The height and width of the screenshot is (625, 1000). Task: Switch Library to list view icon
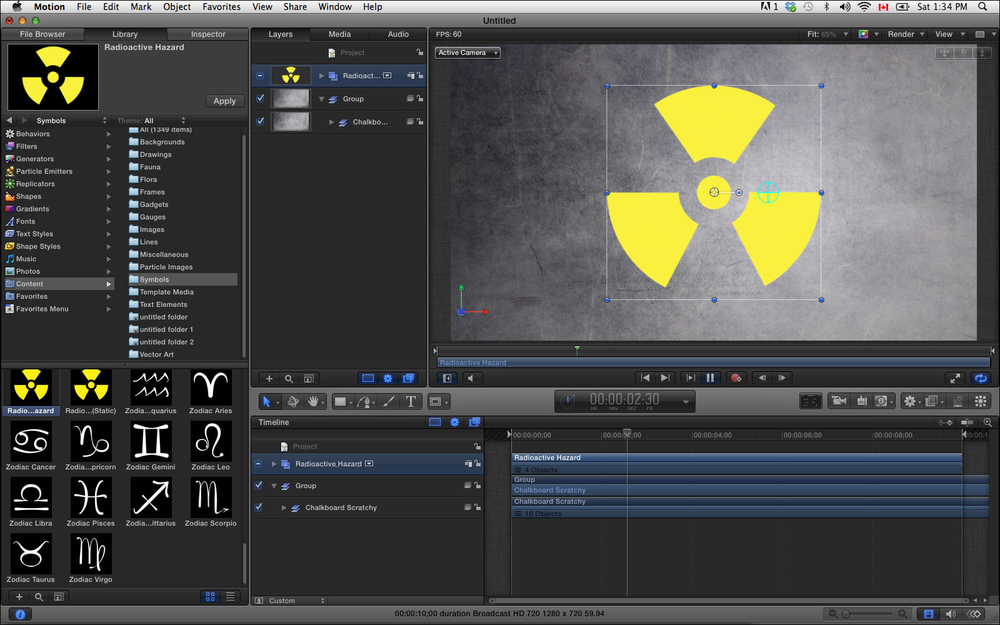pyautogui.click(x=231, y=596)
